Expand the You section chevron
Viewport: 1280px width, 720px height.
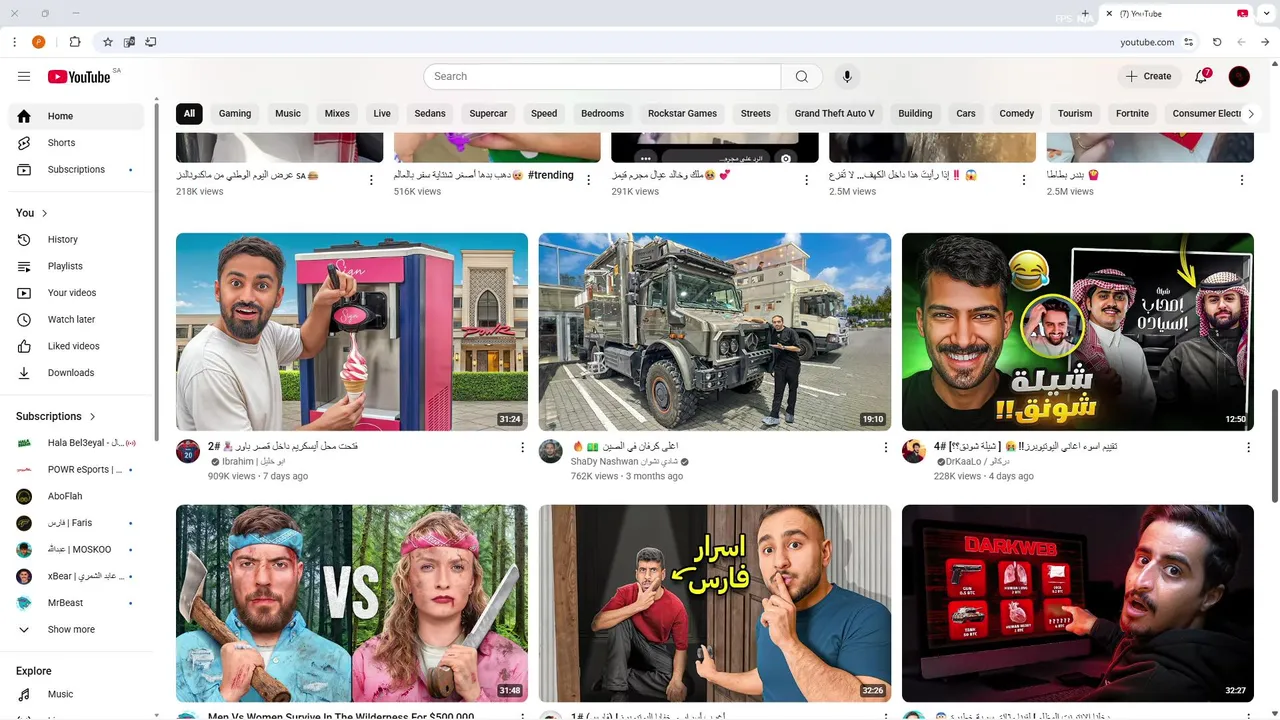44,213
